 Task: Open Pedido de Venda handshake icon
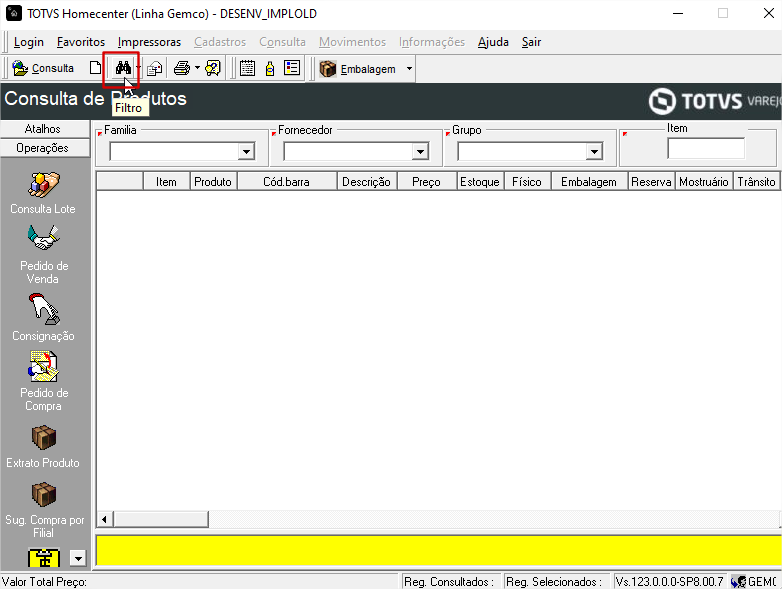click(43, 238)
